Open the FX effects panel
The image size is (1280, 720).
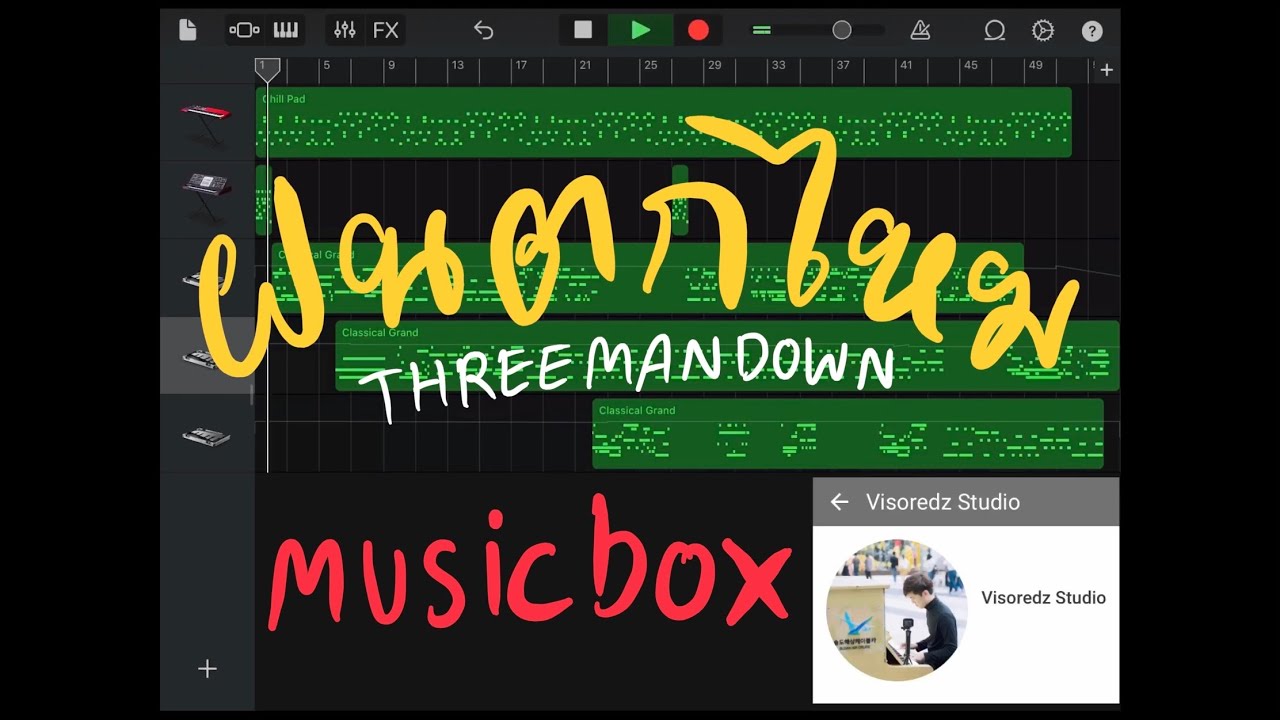tap(386, 30)
